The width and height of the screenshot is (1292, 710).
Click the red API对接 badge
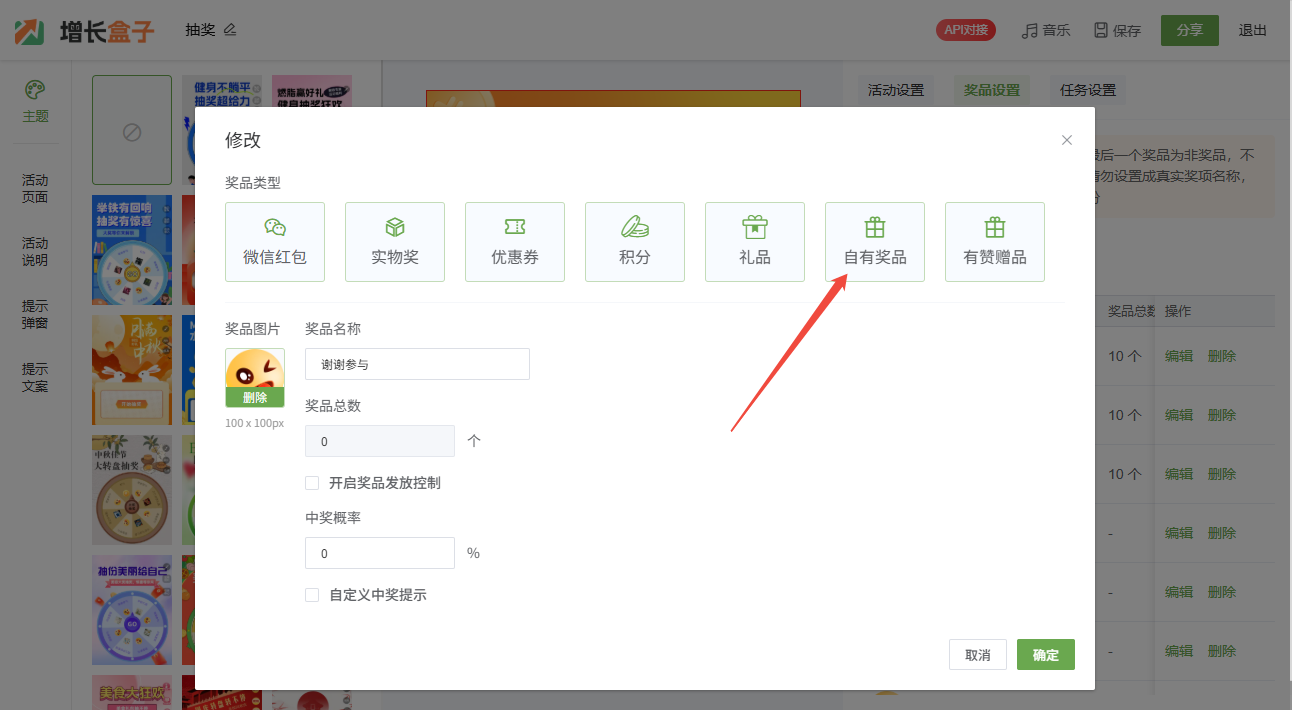pos(967,30)
